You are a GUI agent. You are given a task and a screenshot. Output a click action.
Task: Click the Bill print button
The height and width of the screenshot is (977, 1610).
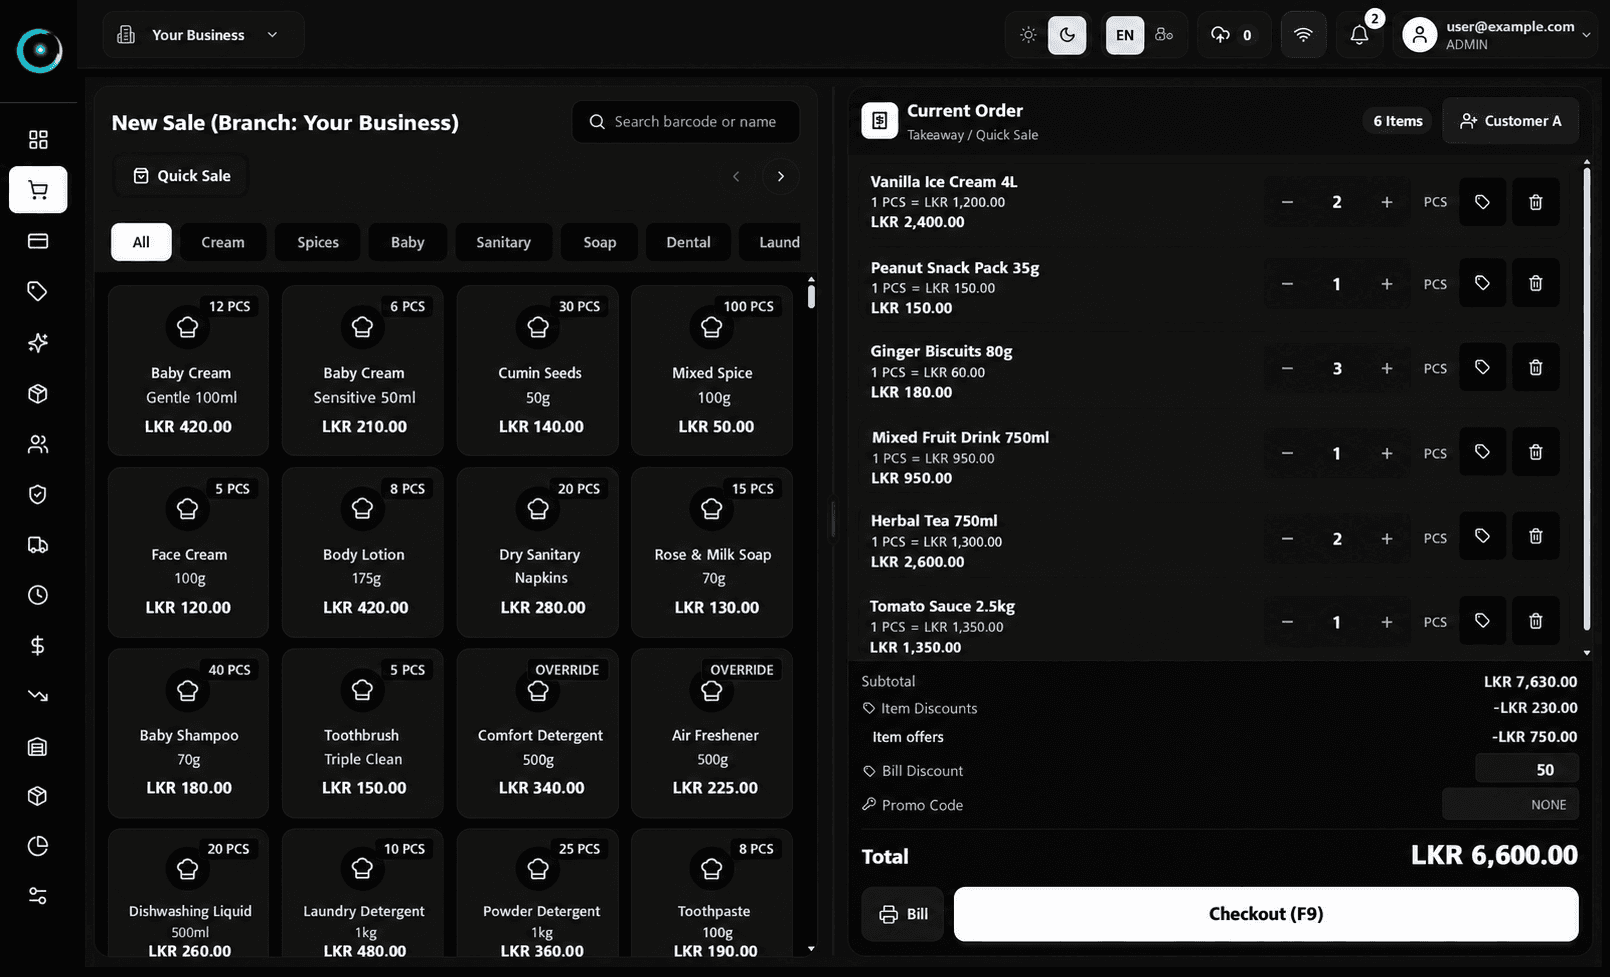pyautogui.click(x=903, y=914)
